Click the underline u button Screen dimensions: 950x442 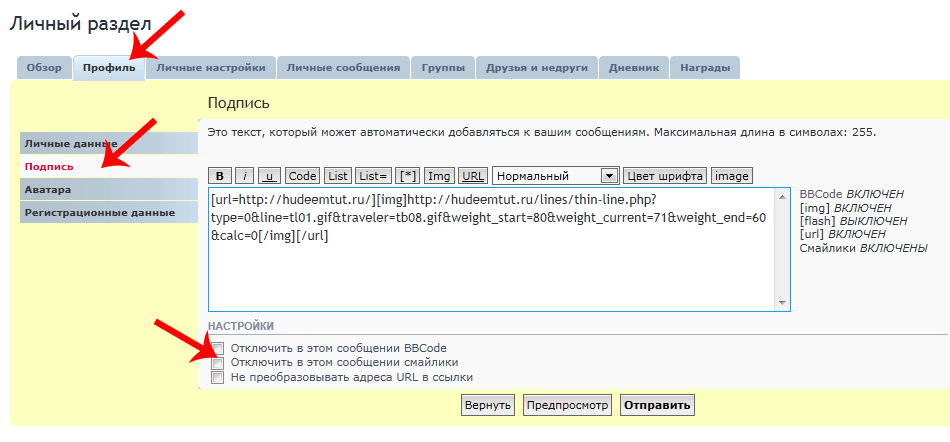(x=269, y=176)
